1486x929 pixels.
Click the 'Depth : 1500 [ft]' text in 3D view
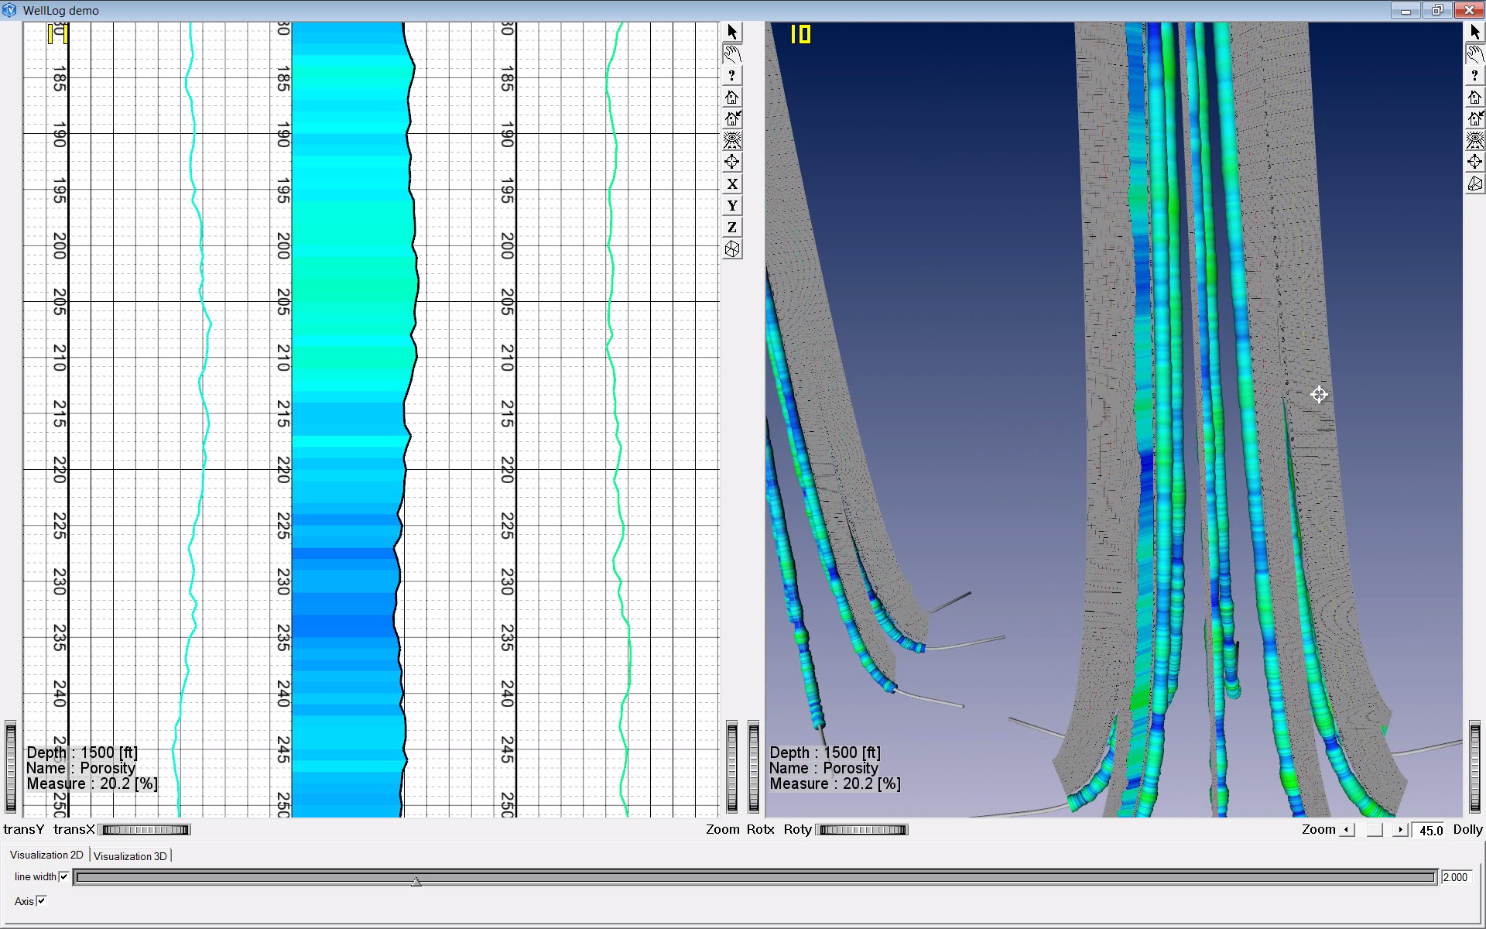pyautogui.click(x=825, y=752)
